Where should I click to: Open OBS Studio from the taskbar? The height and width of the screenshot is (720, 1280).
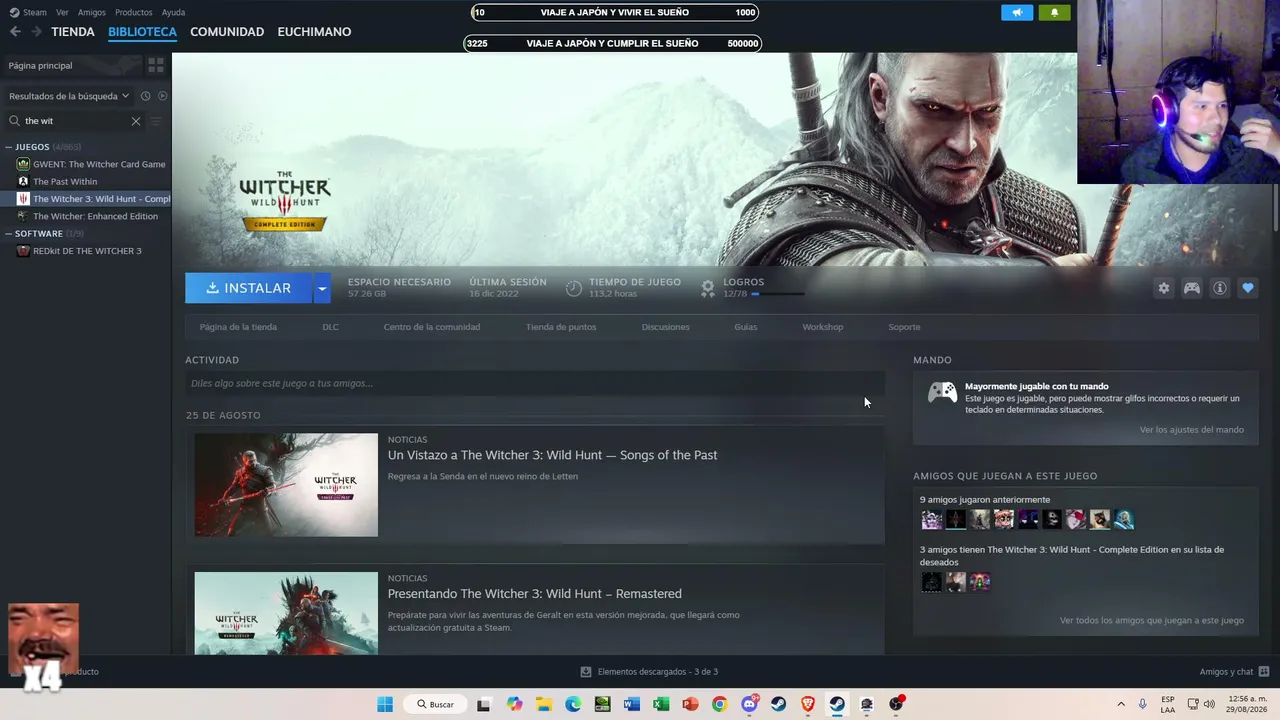(x=896, y=704)
